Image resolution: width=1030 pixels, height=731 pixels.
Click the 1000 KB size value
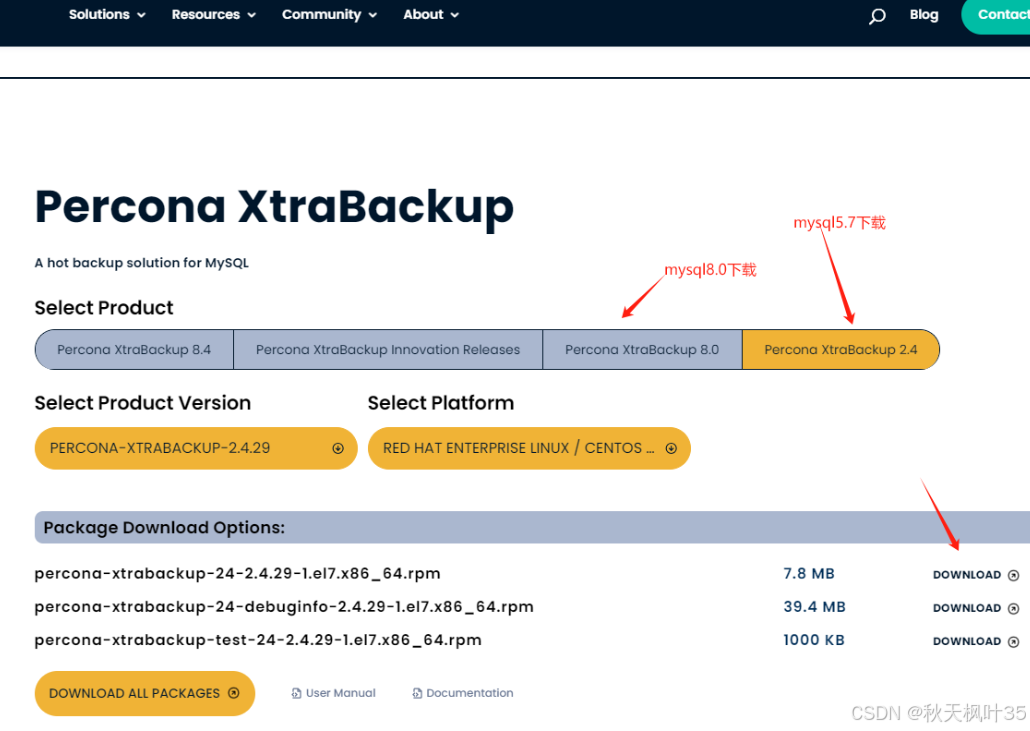pos(813,640)
